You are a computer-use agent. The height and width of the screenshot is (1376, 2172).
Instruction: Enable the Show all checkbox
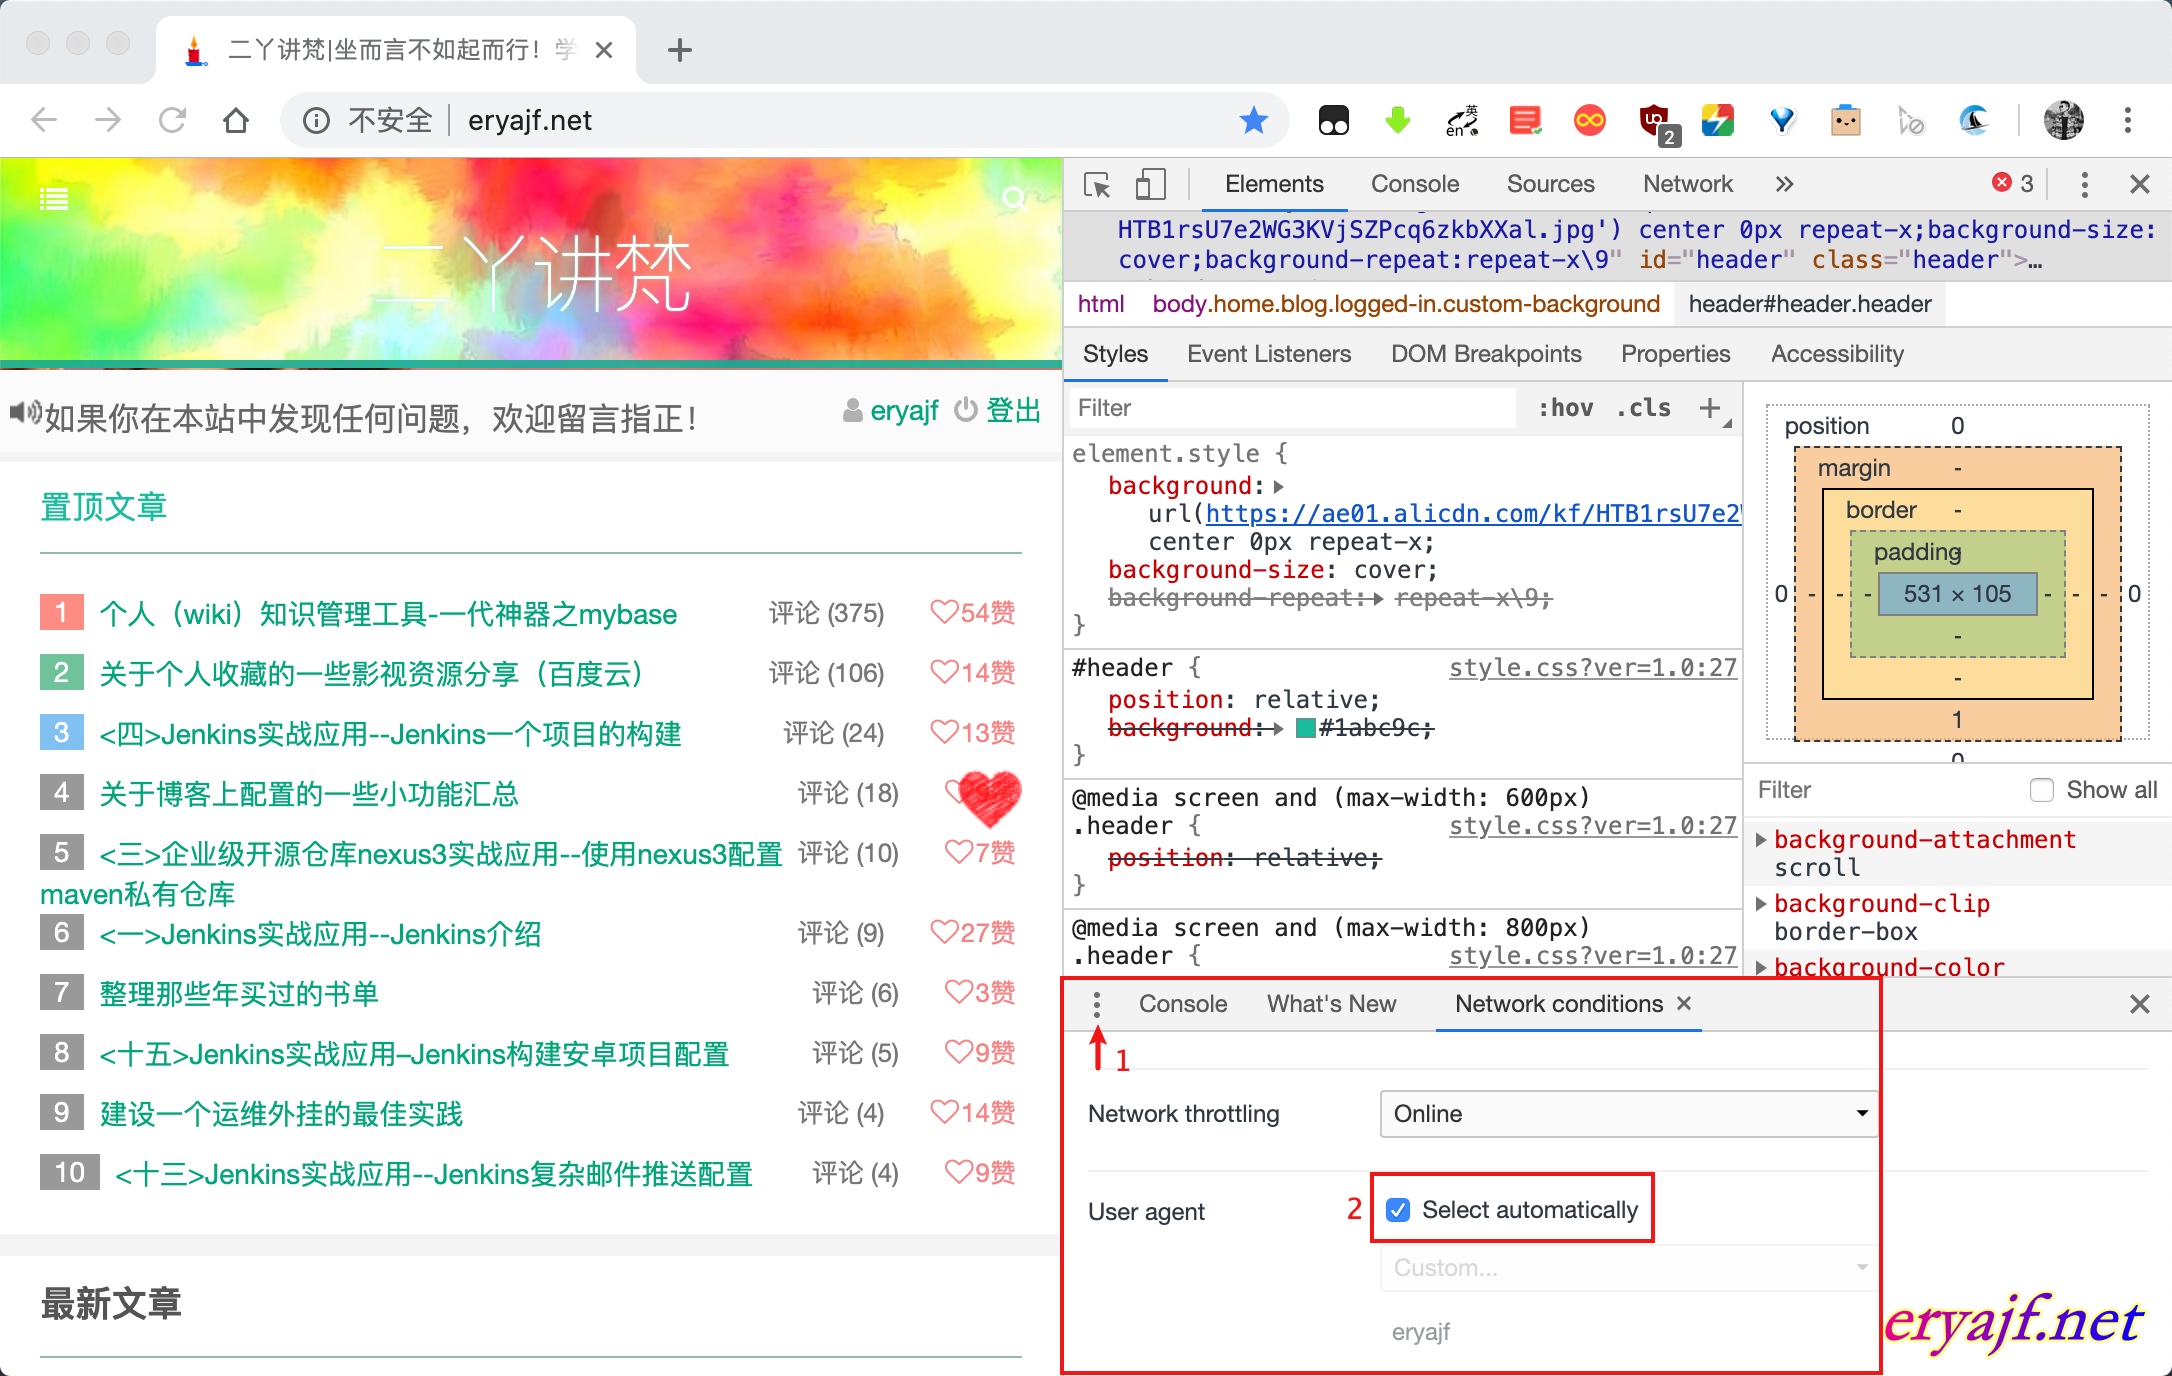2041,790
